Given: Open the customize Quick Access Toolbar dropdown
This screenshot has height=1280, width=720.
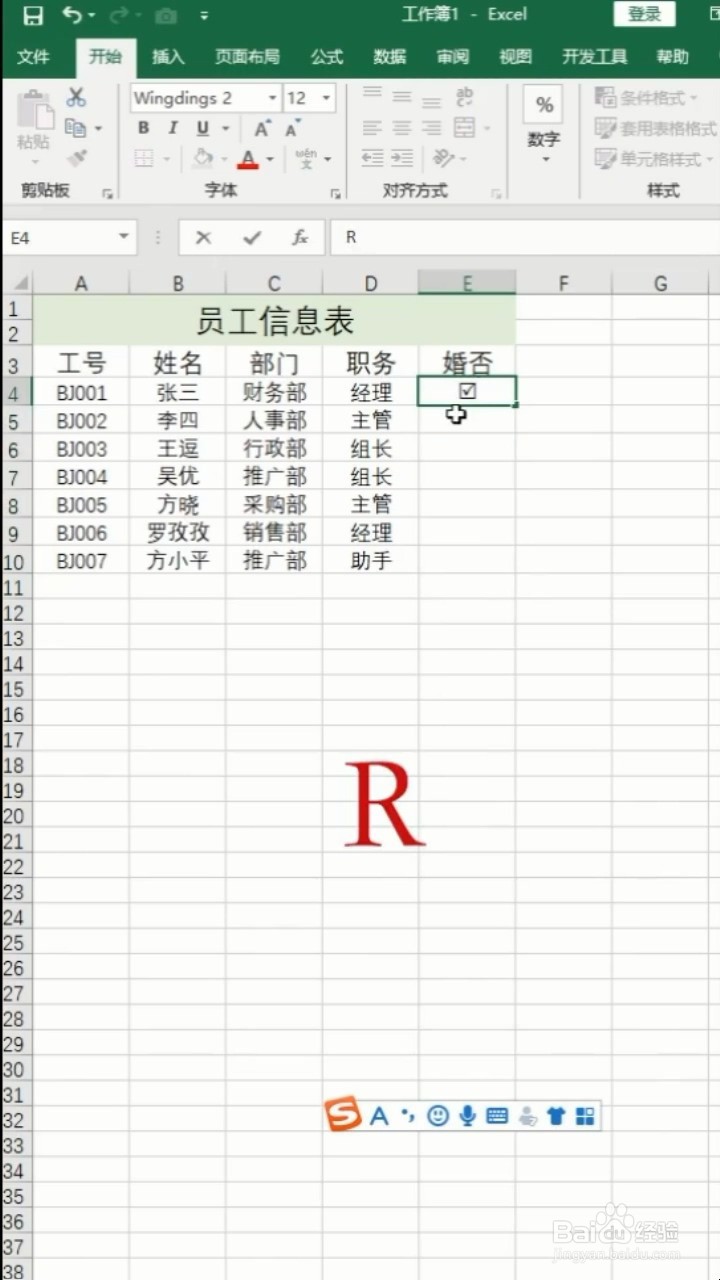Looking at the screenshot, I should click(x=204, y=16).
